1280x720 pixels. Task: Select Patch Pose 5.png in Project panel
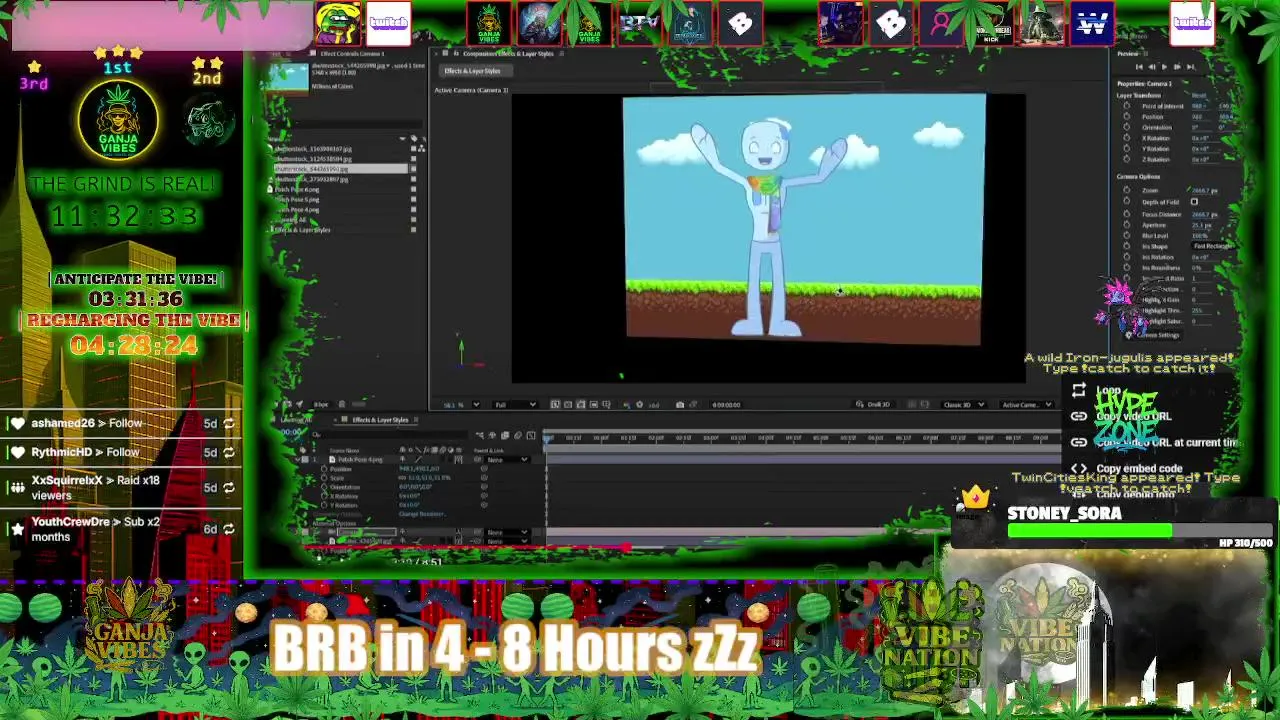click(298, 199)
